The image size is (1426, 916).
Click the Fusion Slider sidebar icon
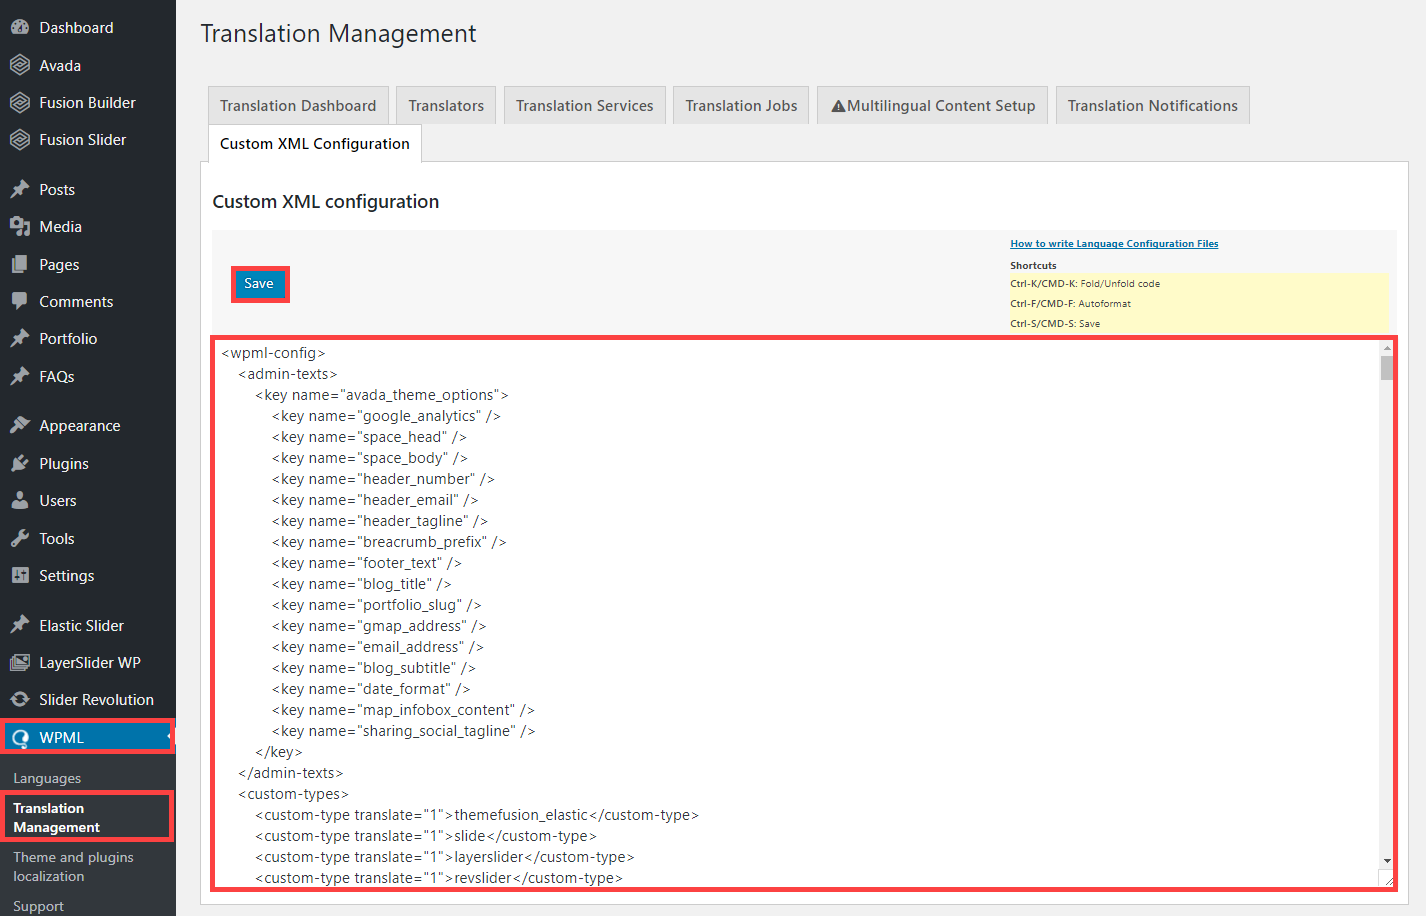[20, 140]
